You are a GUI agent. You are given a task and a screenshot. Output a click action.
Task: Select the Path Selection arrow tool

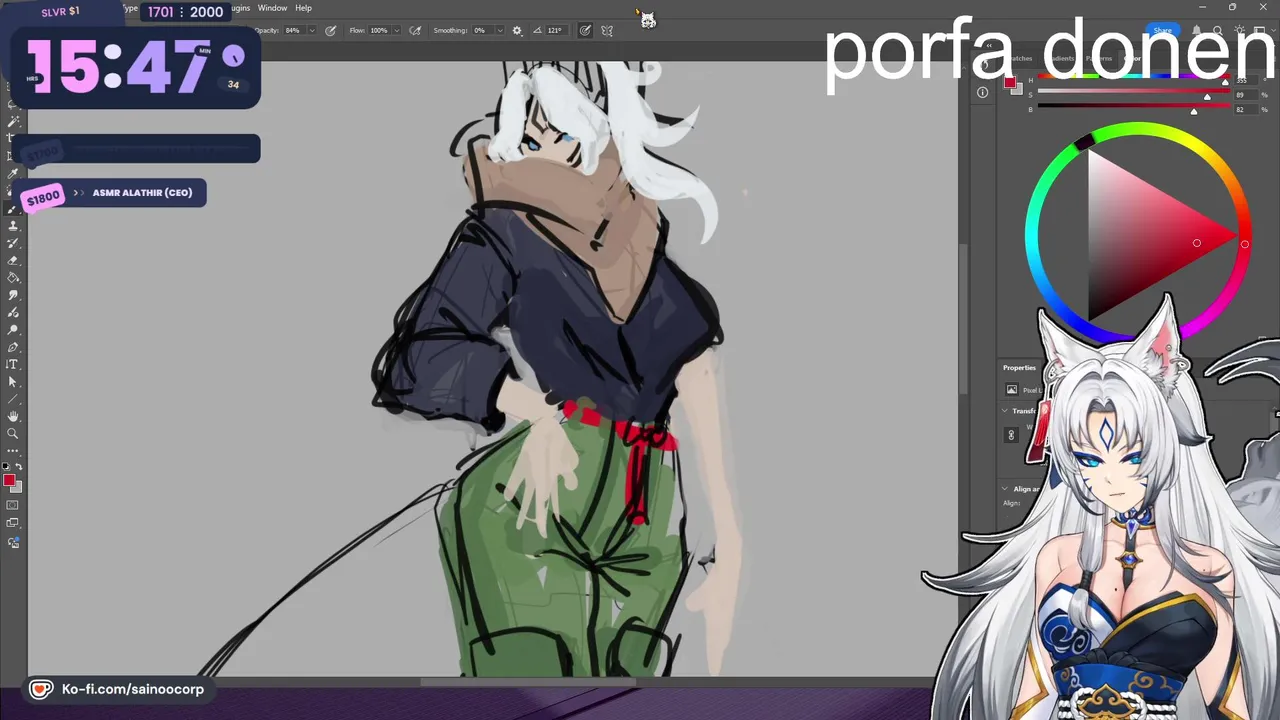pos(13,382)
